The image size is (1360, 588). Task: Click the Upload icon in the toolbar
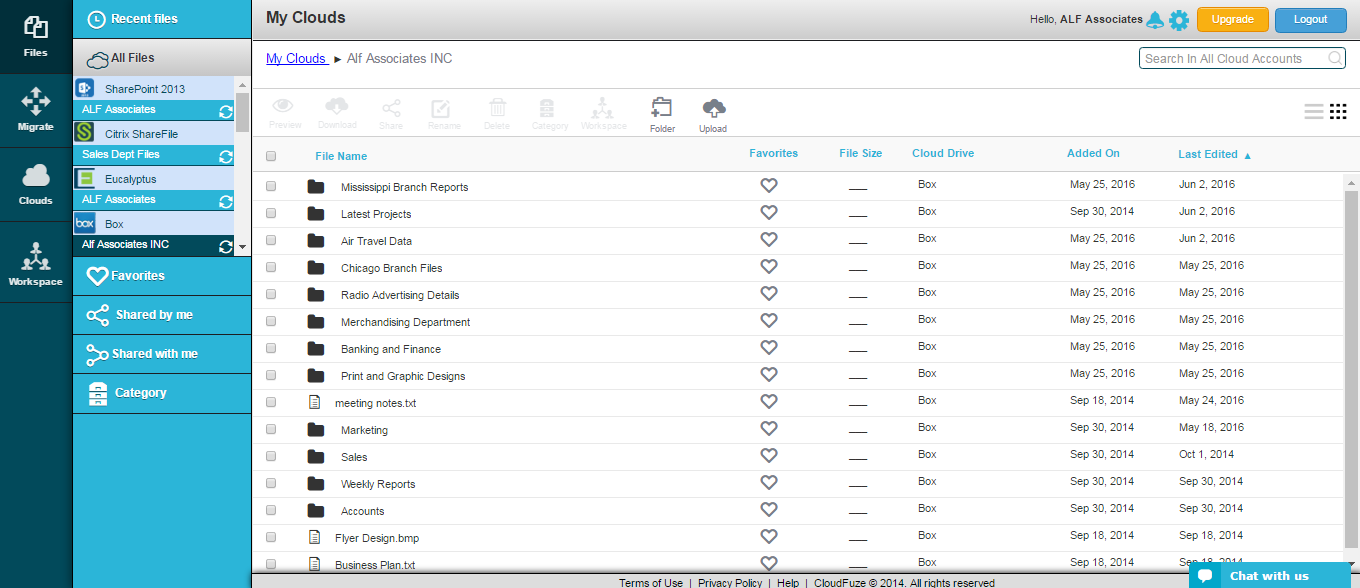coord(713,112)
